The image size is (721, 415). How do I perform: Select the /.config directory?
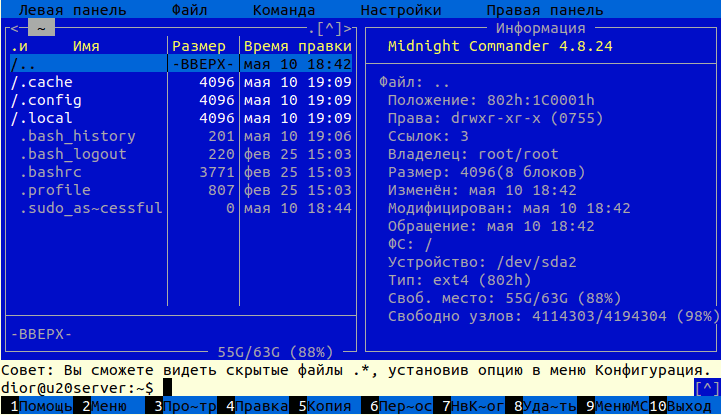pyautogui.click(x=181, y=100)
